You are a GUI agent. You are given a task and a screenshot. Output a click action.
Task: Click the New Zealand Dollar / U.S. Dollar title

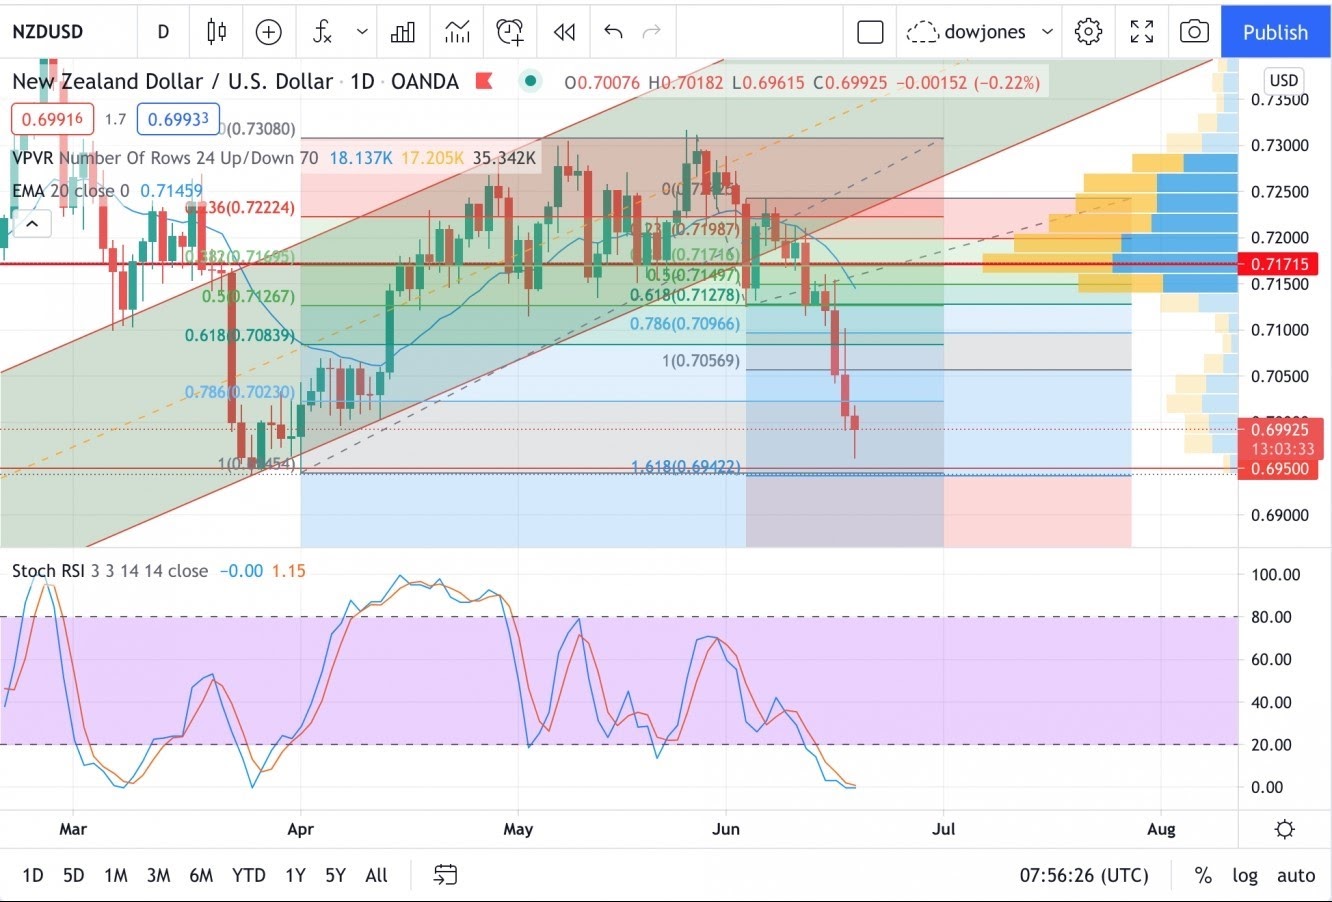point(171,81)
